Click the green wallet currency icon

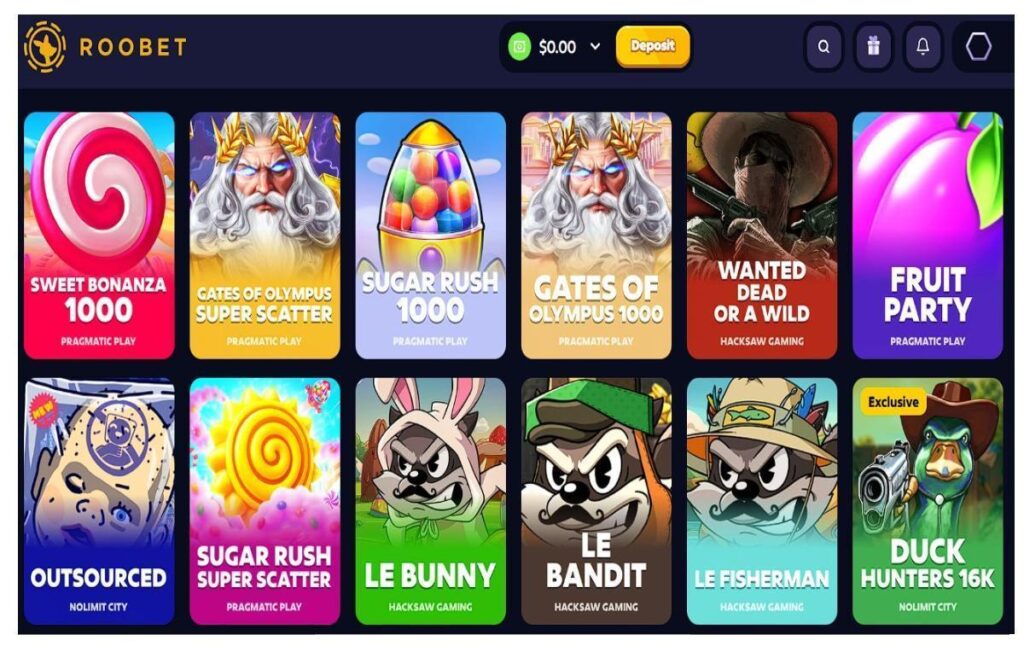coord(520,47)
